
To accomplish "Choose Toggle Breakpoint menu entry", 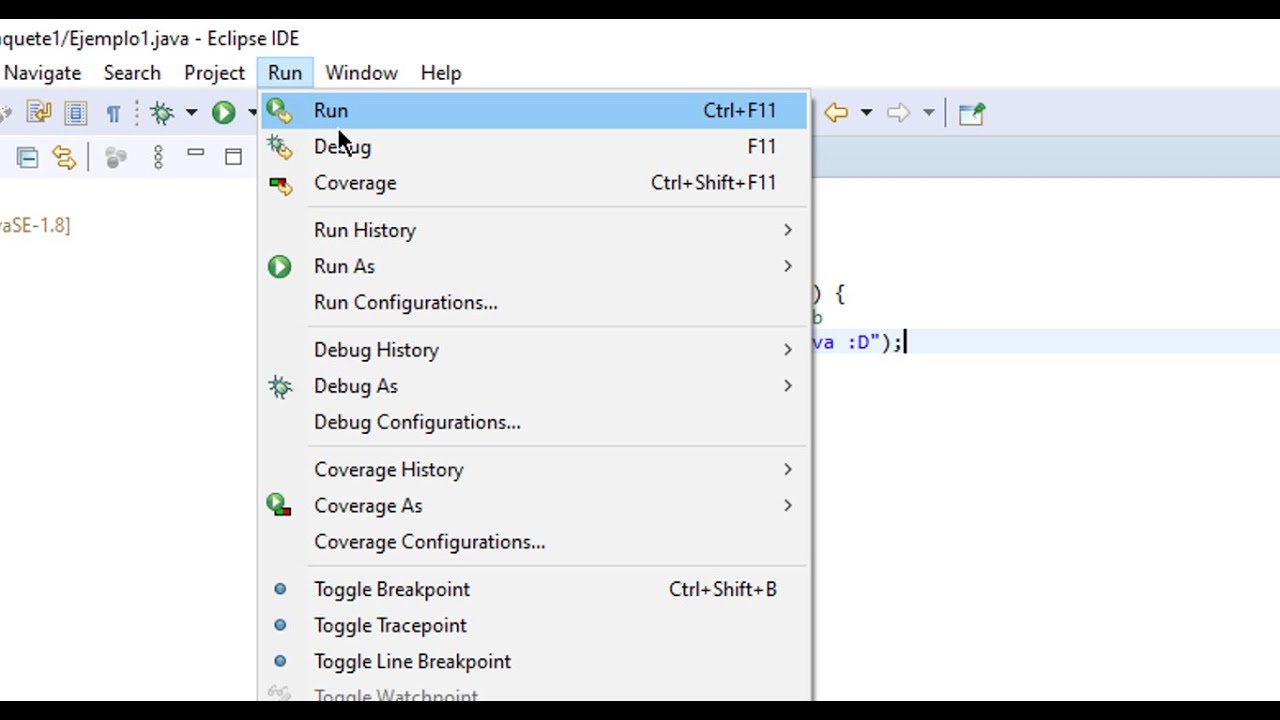I will tap(534, 590).
